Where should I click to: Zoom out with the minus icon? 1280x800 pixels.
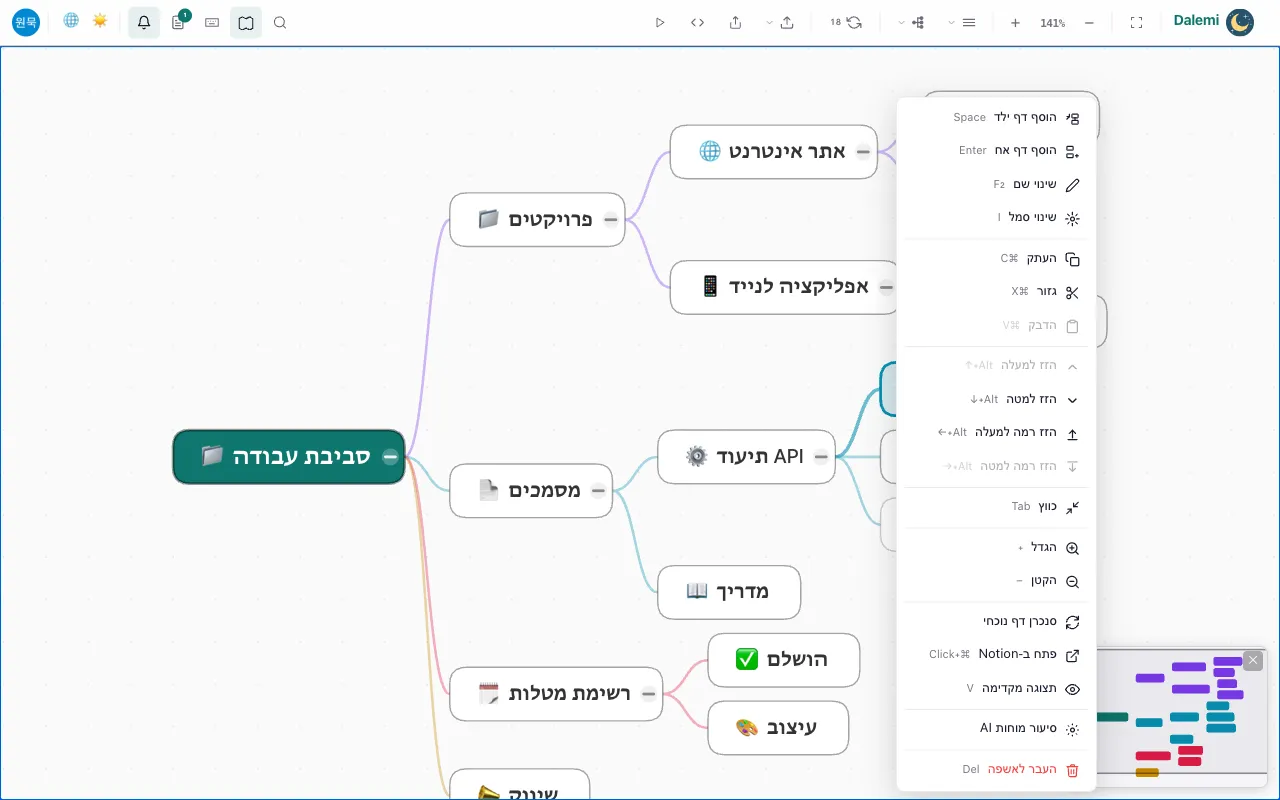point(1089,22)
